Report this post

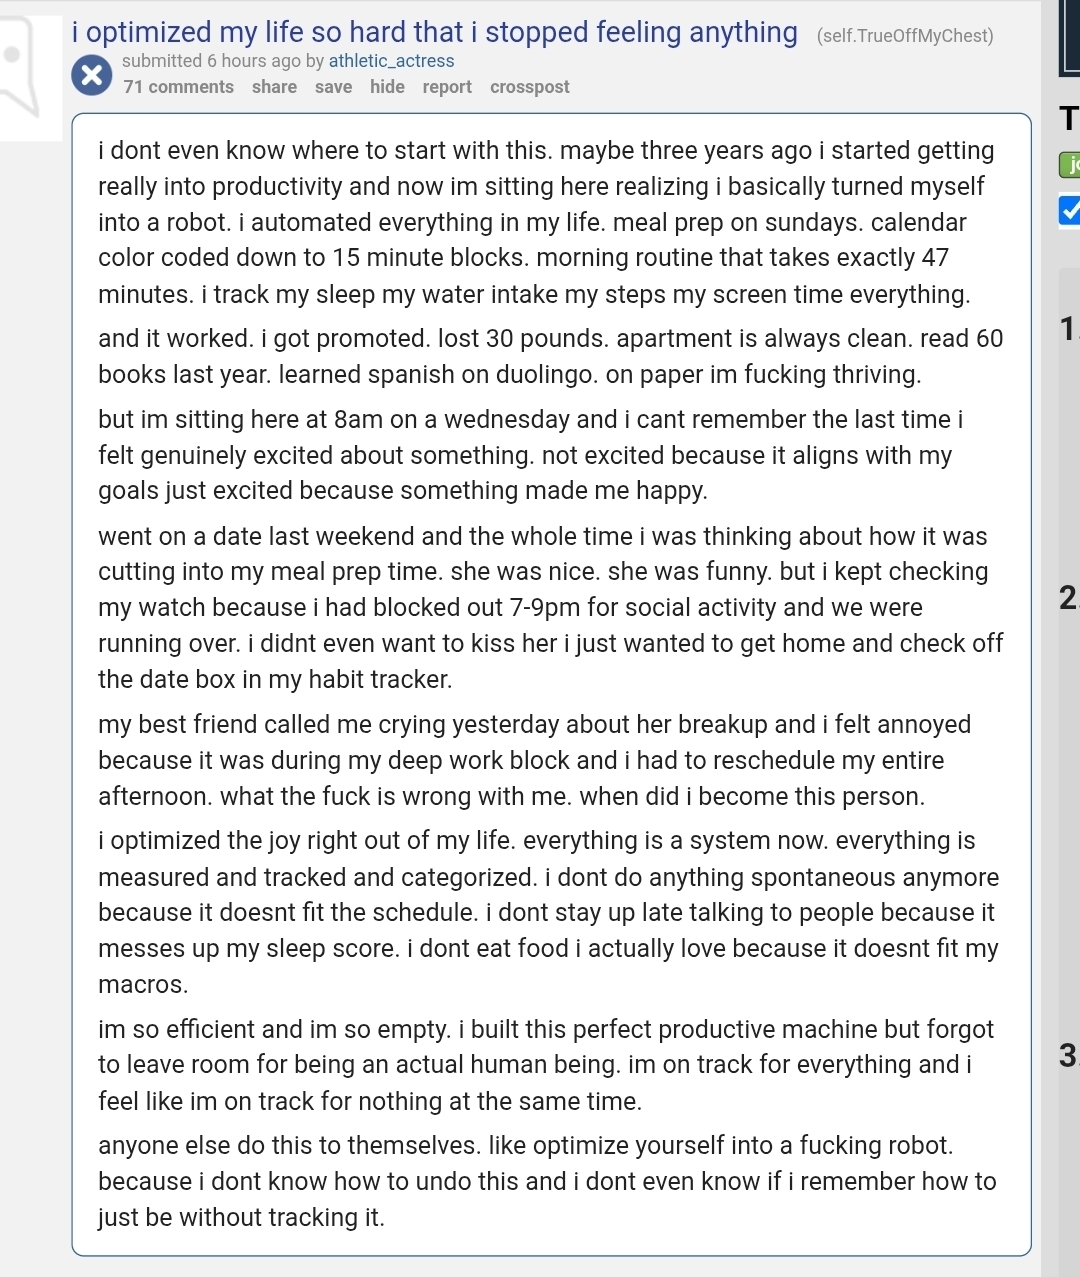(x=447, y=87)
